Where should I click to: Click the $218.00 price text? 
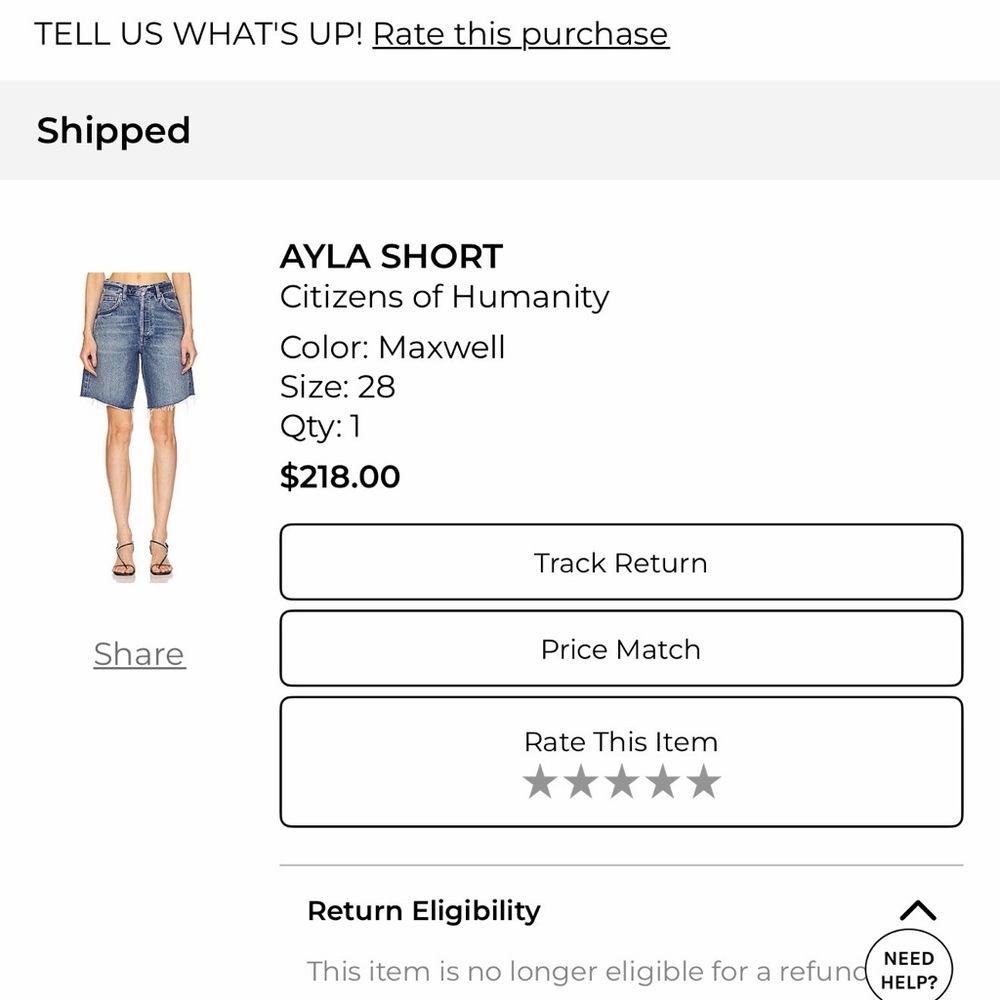[340, 476]
